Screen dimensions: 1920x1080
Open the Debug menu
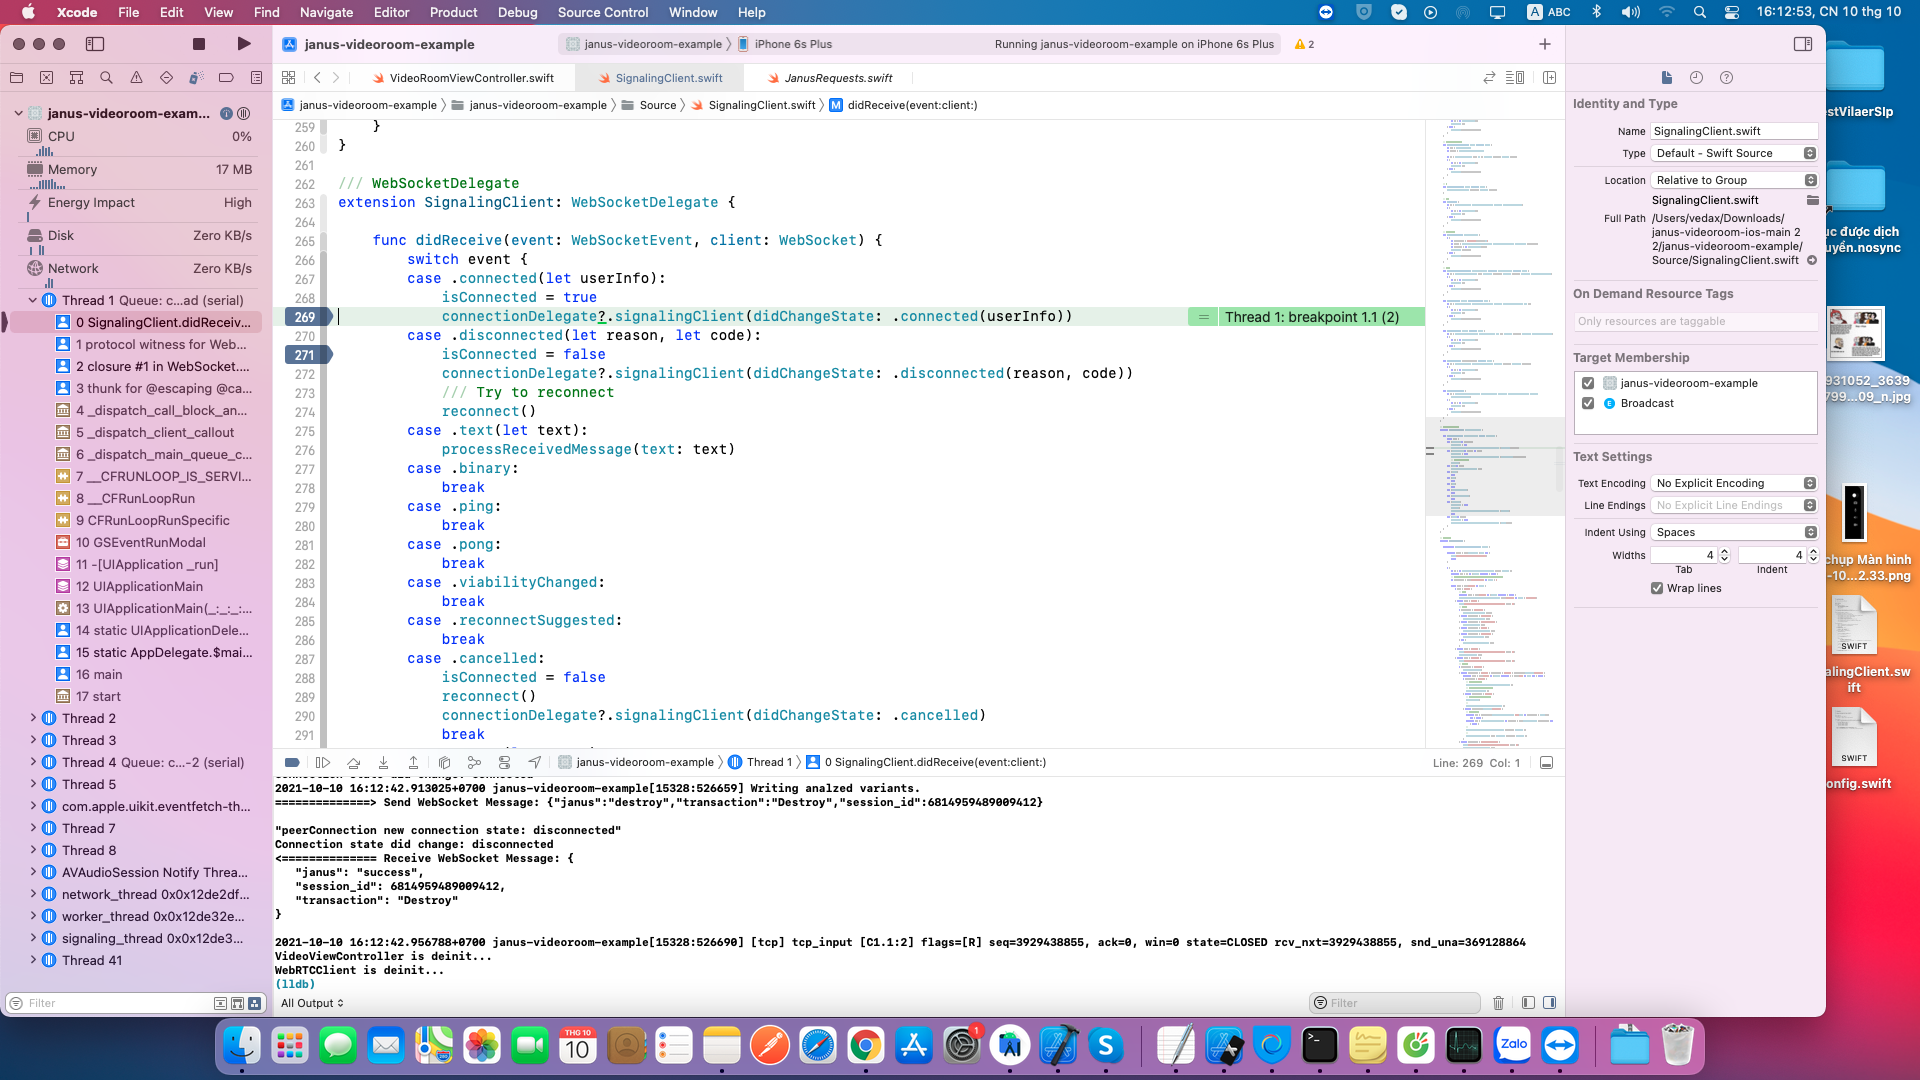click(517, 12)
